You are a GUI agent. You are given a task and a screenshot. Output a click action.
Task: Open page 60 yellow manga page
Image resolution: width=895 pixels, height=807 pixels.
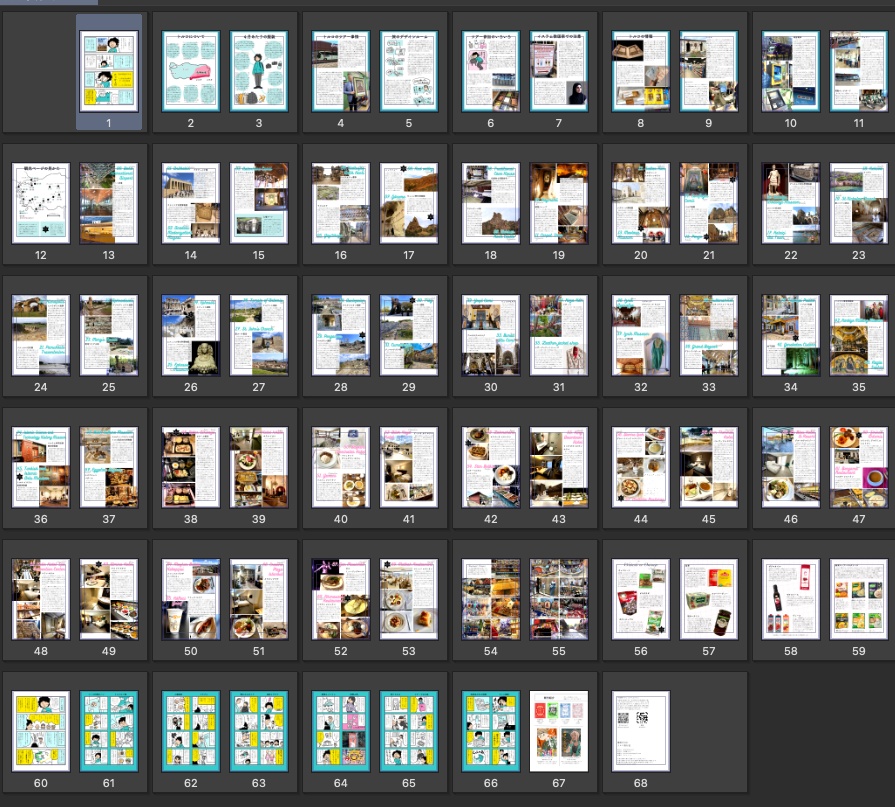pos(41,731)
